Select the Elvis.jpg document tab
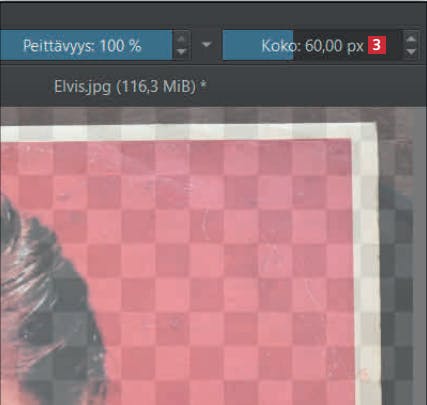This screenshot has width=427, height=405. coord(130,87)
